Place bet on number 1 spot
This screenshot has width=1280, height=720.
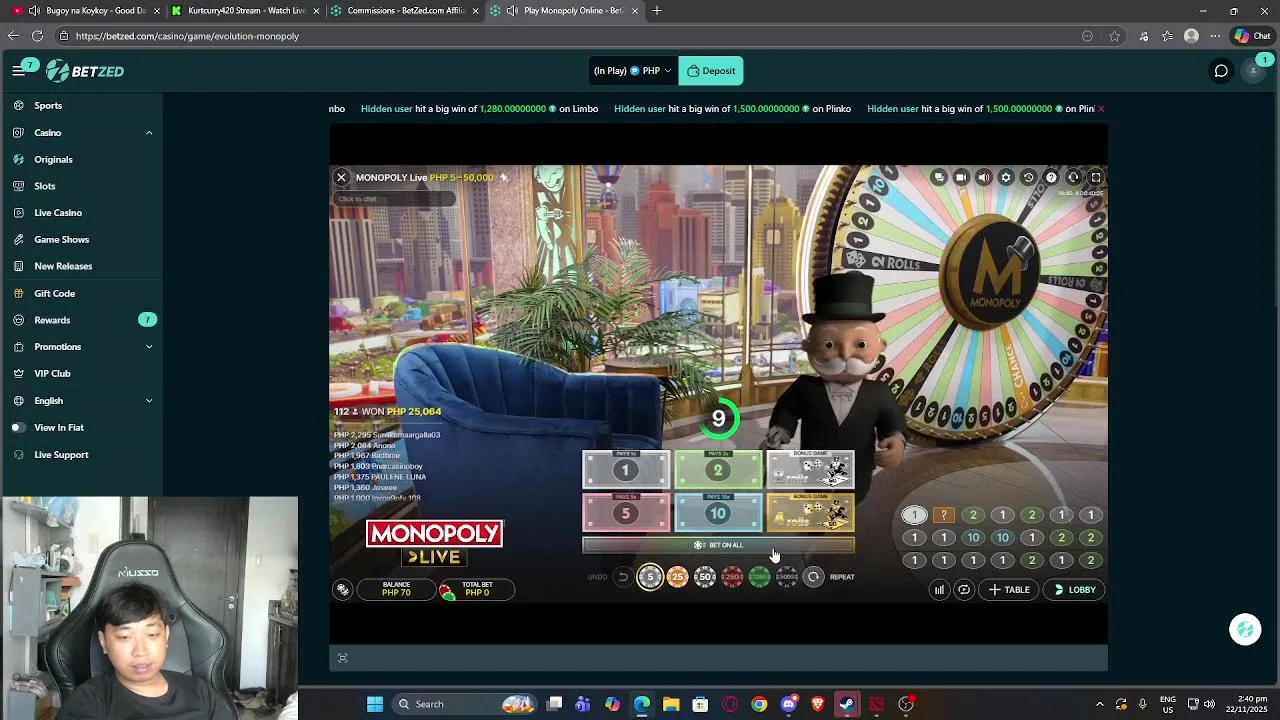click(626, 470)
